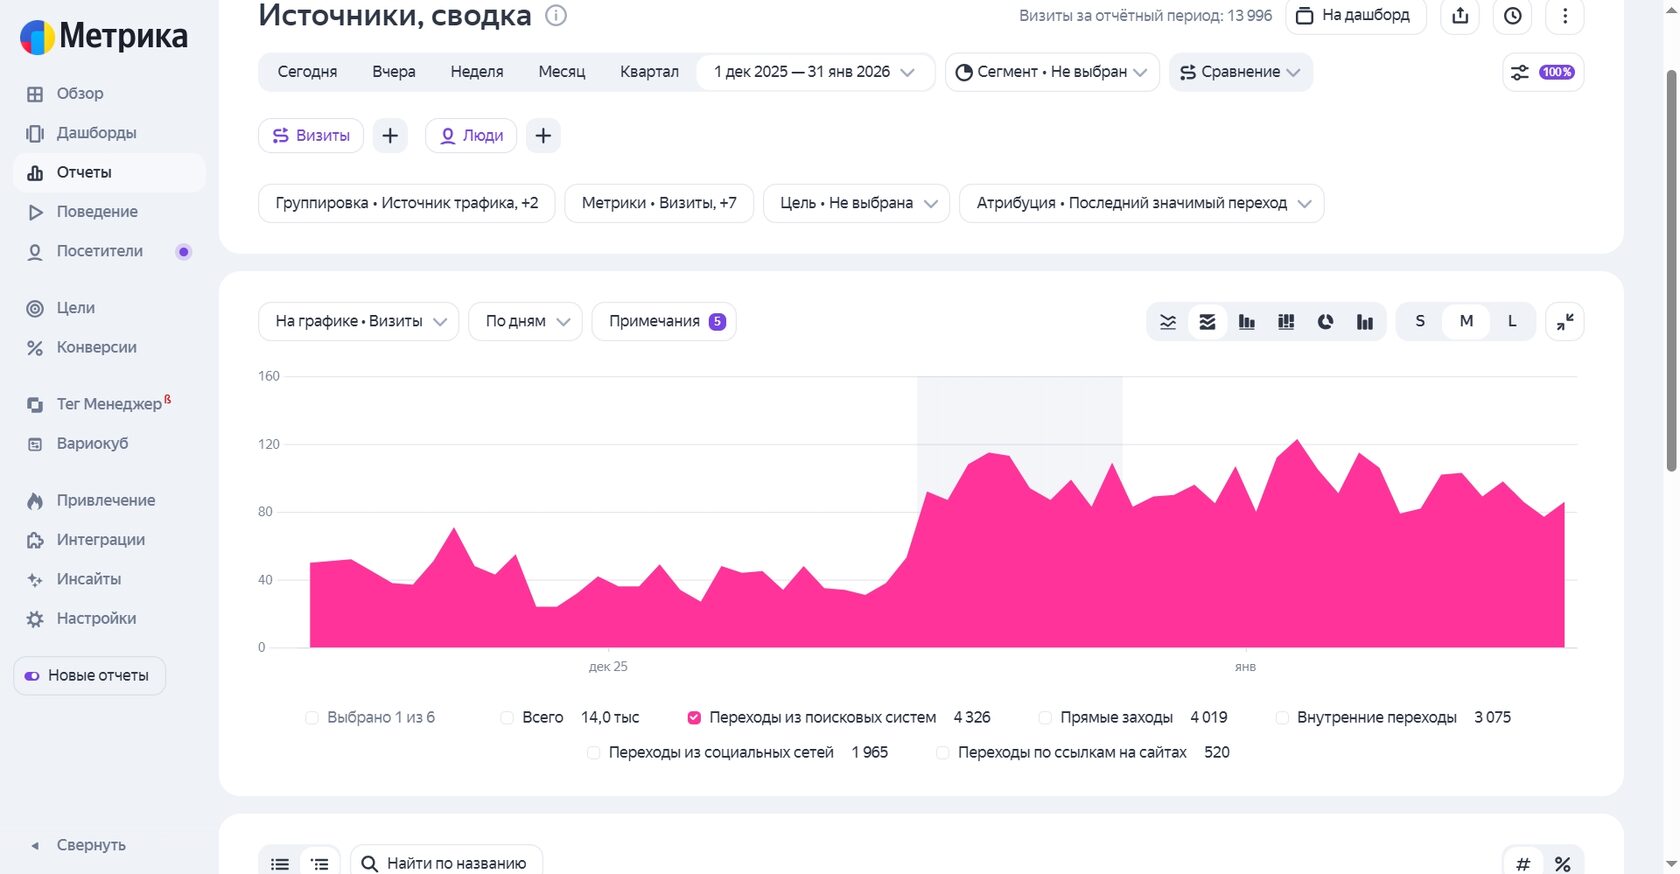The image size is (1680, 874).
Task: Open the Цель • Не выбрана dropdown
Action: (856, 203)
